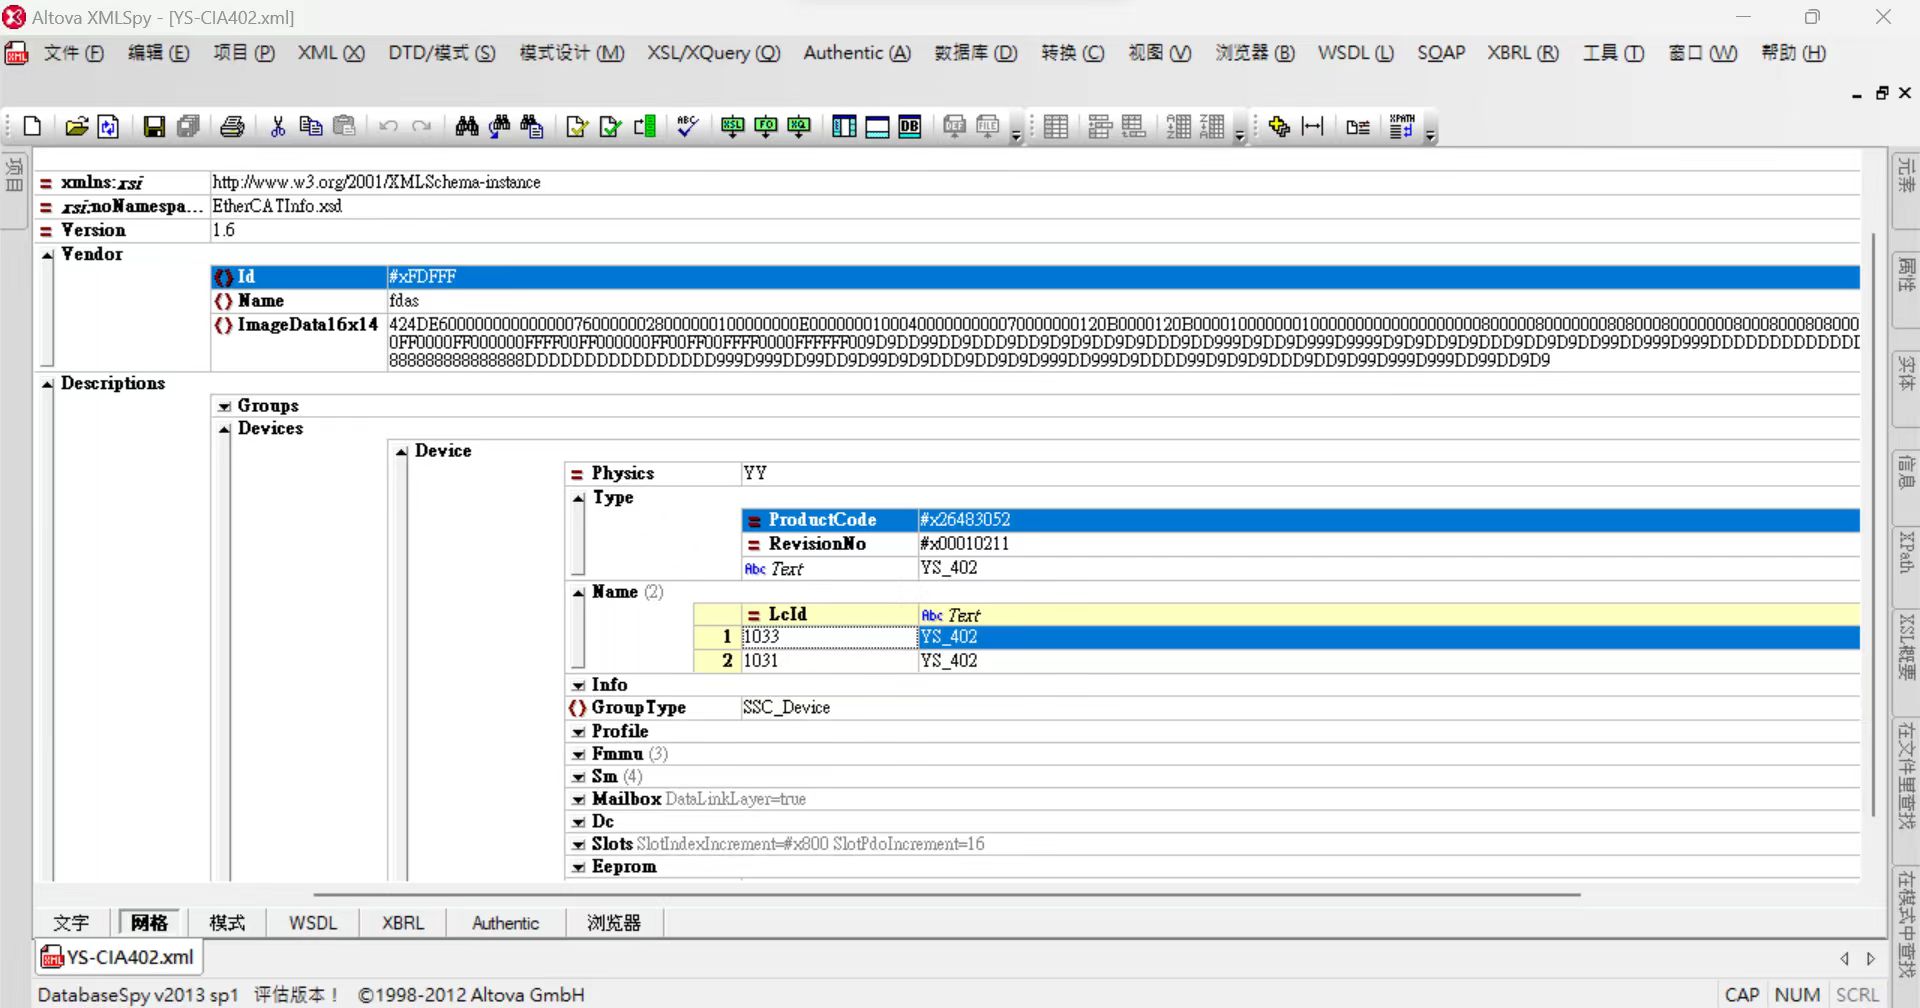This screenshot has height=1008, width=1920.
Task: Click the Find in Files icon
Action: click(x=532, y=127)
